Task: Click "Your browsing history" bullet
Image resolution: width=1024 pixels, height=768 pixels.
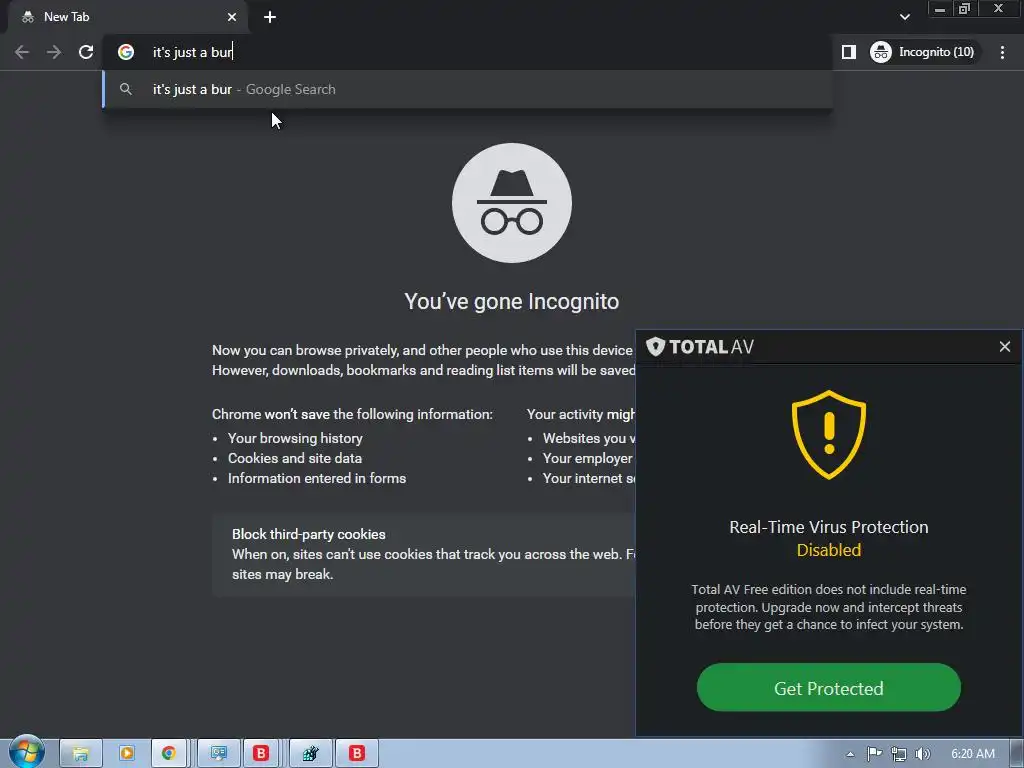Action: (295, 438)
